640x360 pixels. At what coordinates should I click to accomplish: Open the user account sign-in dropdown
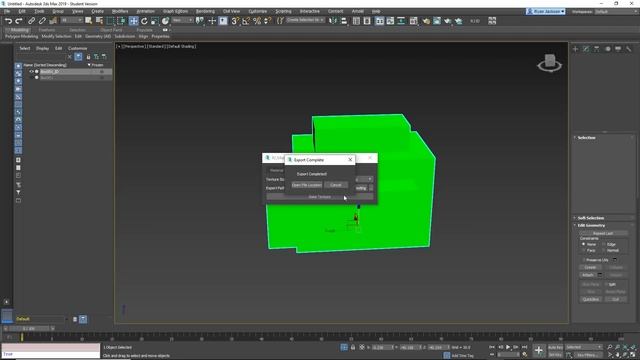545,11
